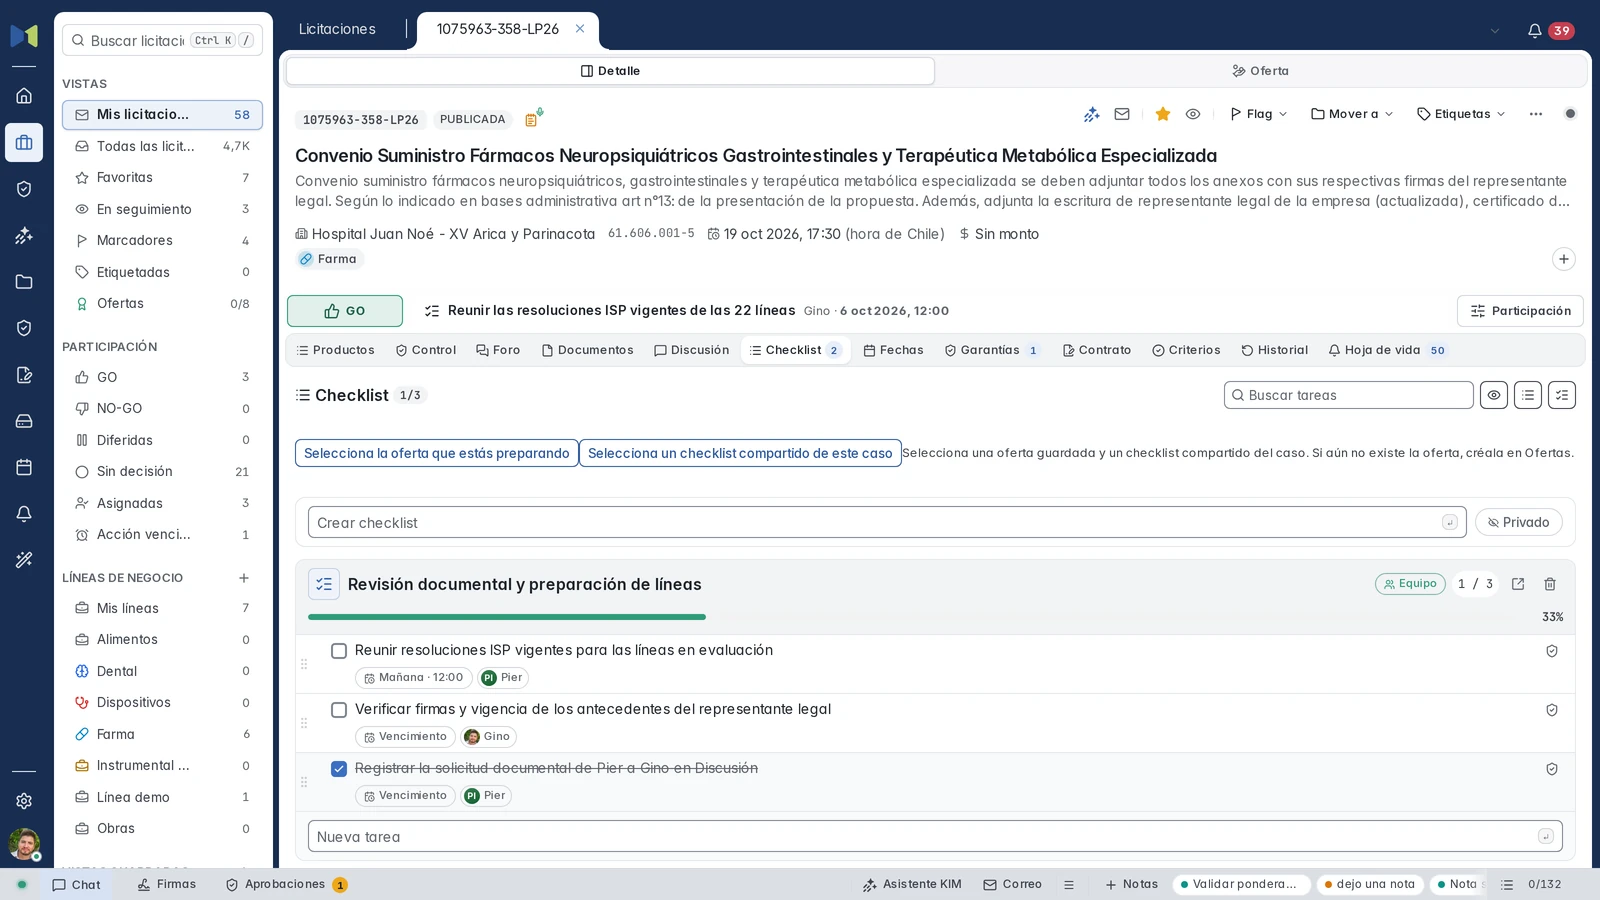Click shield icon on Verificar firmas task
The height and width of the screenshot is (900, 1600).
1552,710
